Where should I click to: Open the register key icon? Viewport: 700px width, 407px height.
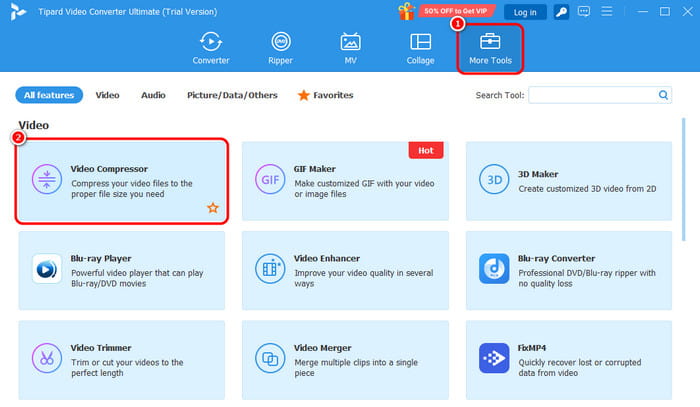tap(561, 12)
